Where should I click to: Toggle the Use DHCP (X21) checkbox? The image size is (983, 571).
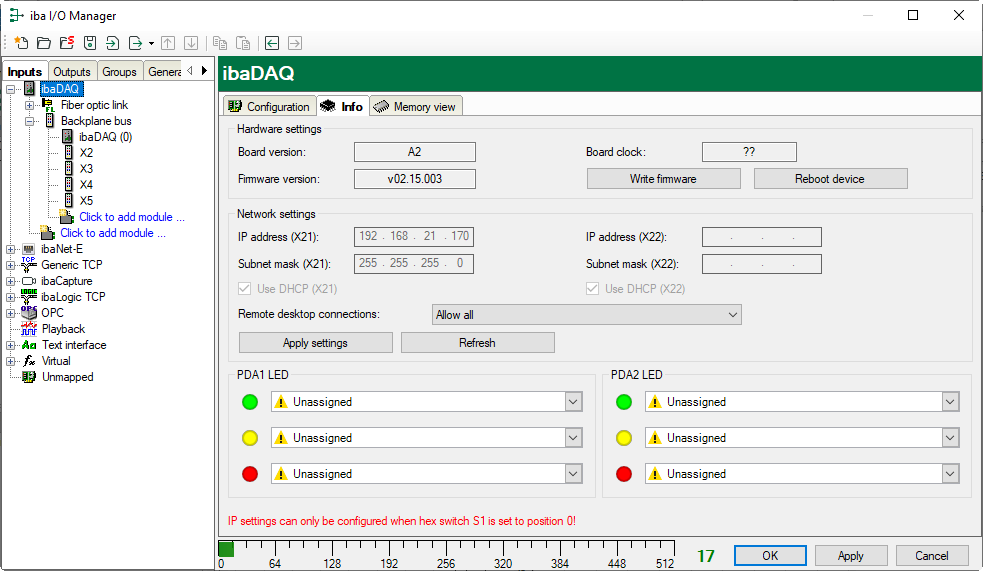click(244, 289)
